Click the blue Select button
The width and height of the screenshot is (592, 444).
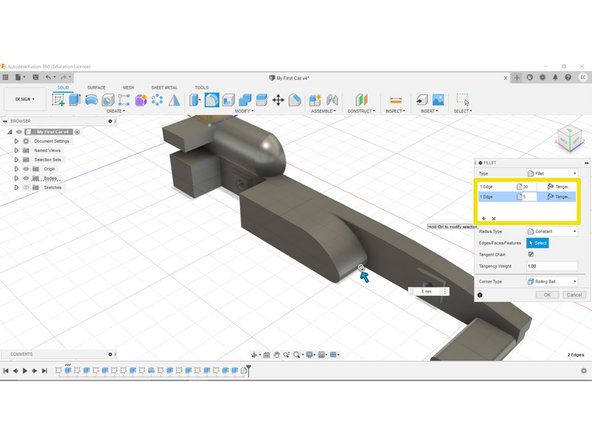click(538, 243)
